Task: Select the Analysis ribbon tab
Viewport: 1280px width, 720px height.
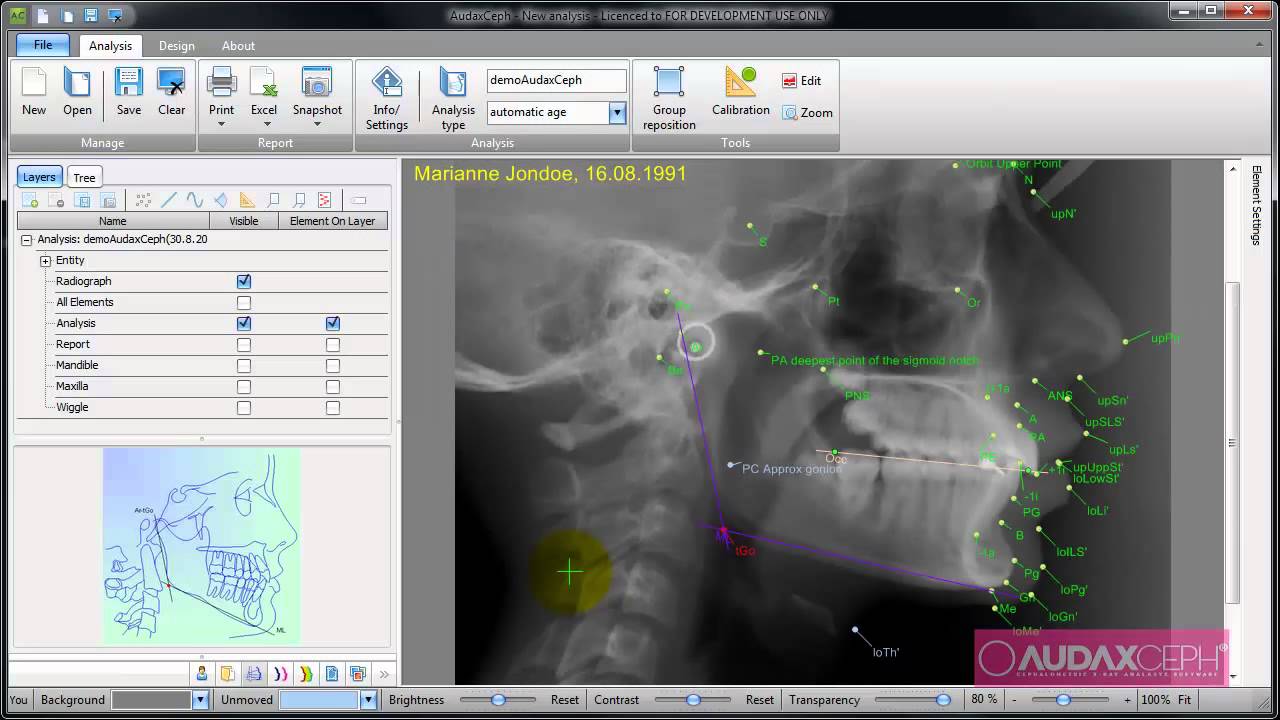Action: (x=110, y=46)
